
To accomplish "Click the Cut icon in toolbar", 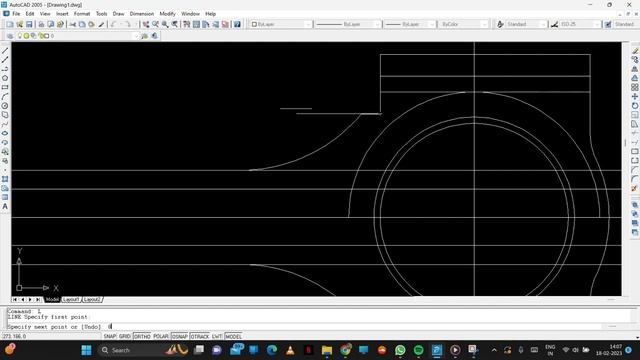I will pos(73,24).
